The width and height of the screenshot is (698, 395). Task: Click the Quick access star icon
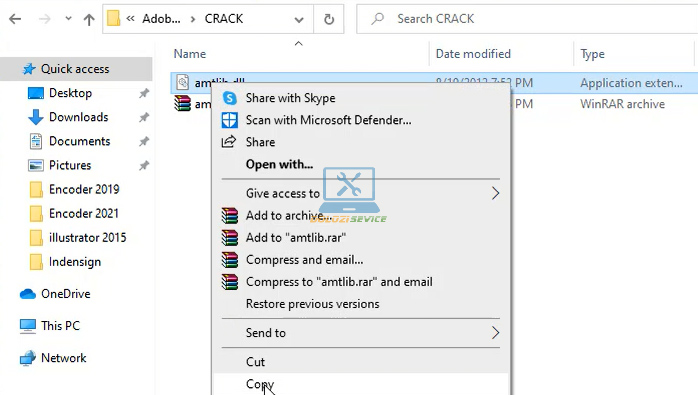29,69
